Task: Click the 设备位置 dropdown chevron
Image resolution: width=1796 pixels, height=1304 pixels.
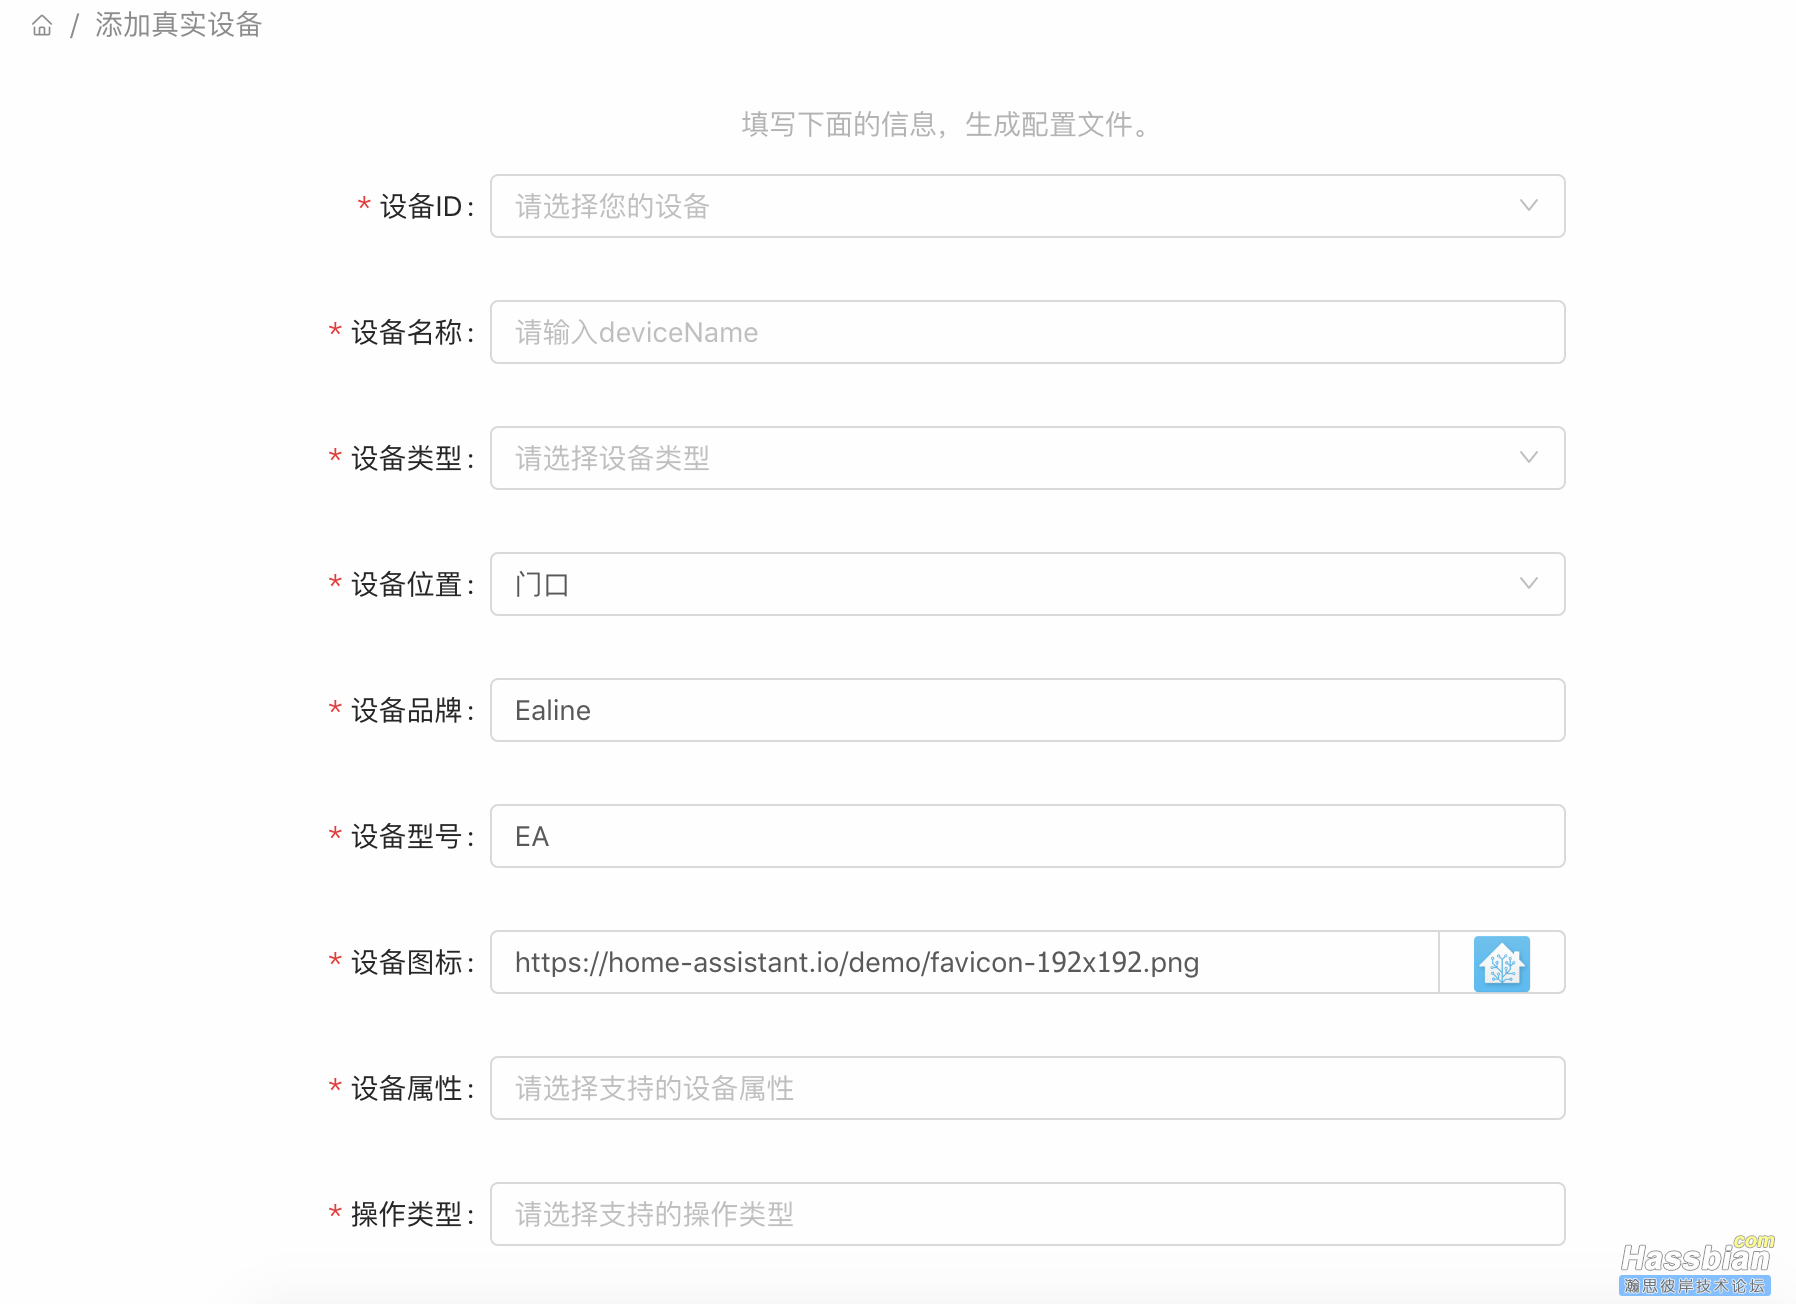Action: (1528, 584)
